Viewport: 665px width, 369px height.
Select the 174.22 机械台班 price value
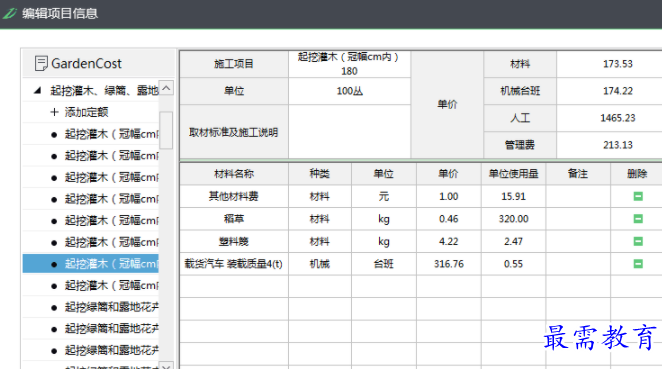618,91
